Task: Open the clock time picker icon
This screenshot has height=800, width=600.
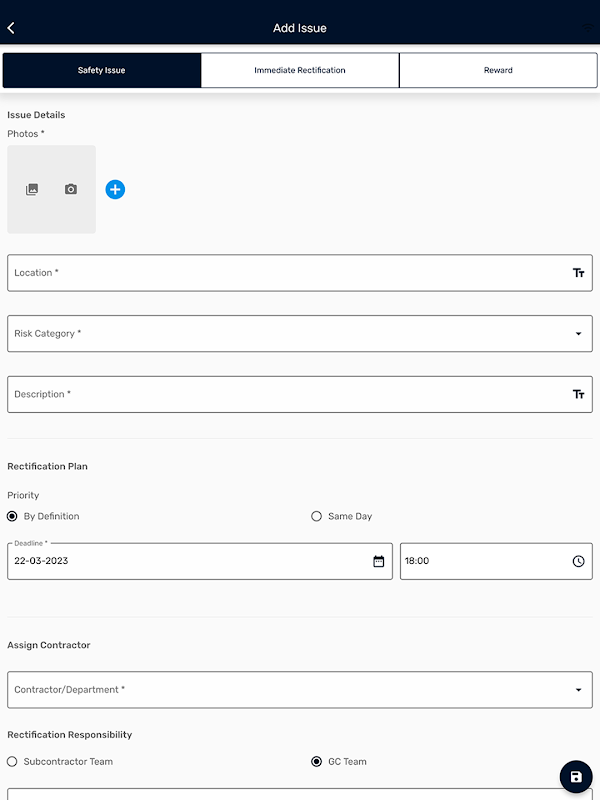Action: point(578,562)
